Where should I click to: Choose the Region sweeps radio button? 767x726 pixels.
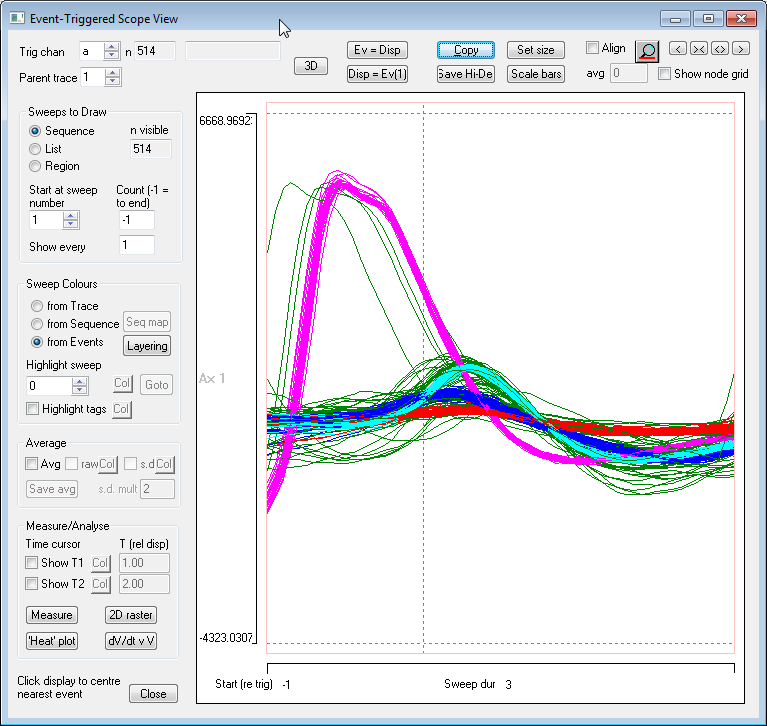tap(37, 166)
